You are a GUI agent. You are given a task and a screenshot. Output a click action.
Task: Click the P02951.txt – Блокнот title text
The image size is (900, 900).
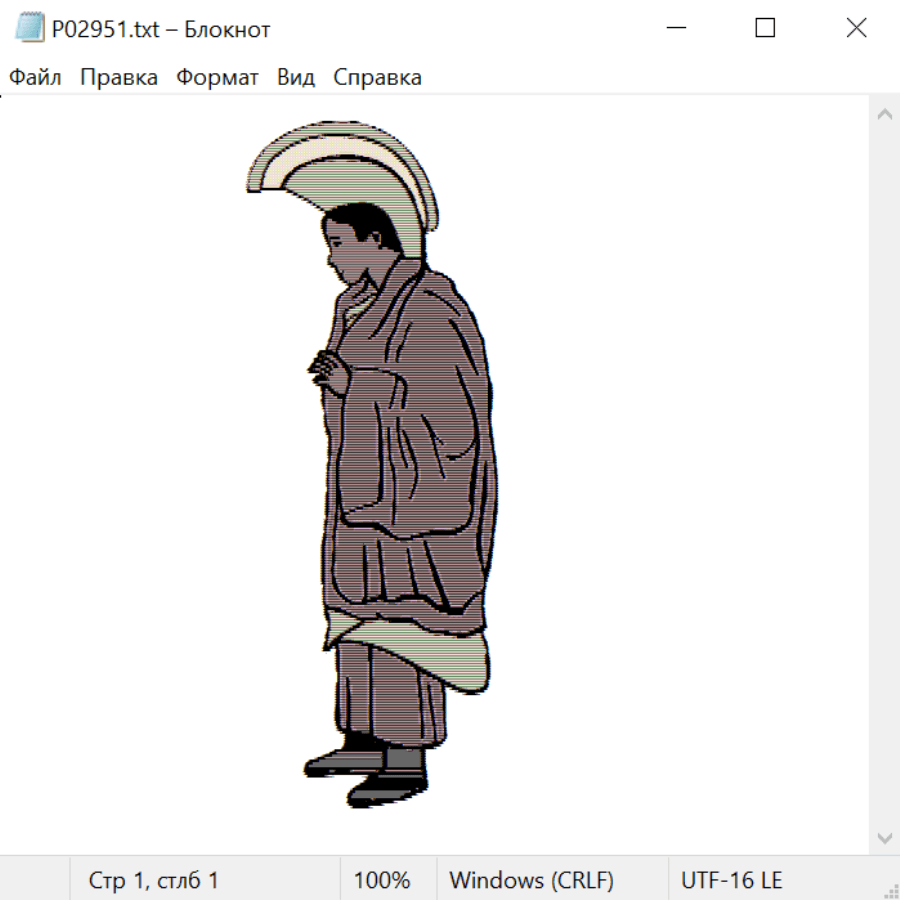point(161,29)
